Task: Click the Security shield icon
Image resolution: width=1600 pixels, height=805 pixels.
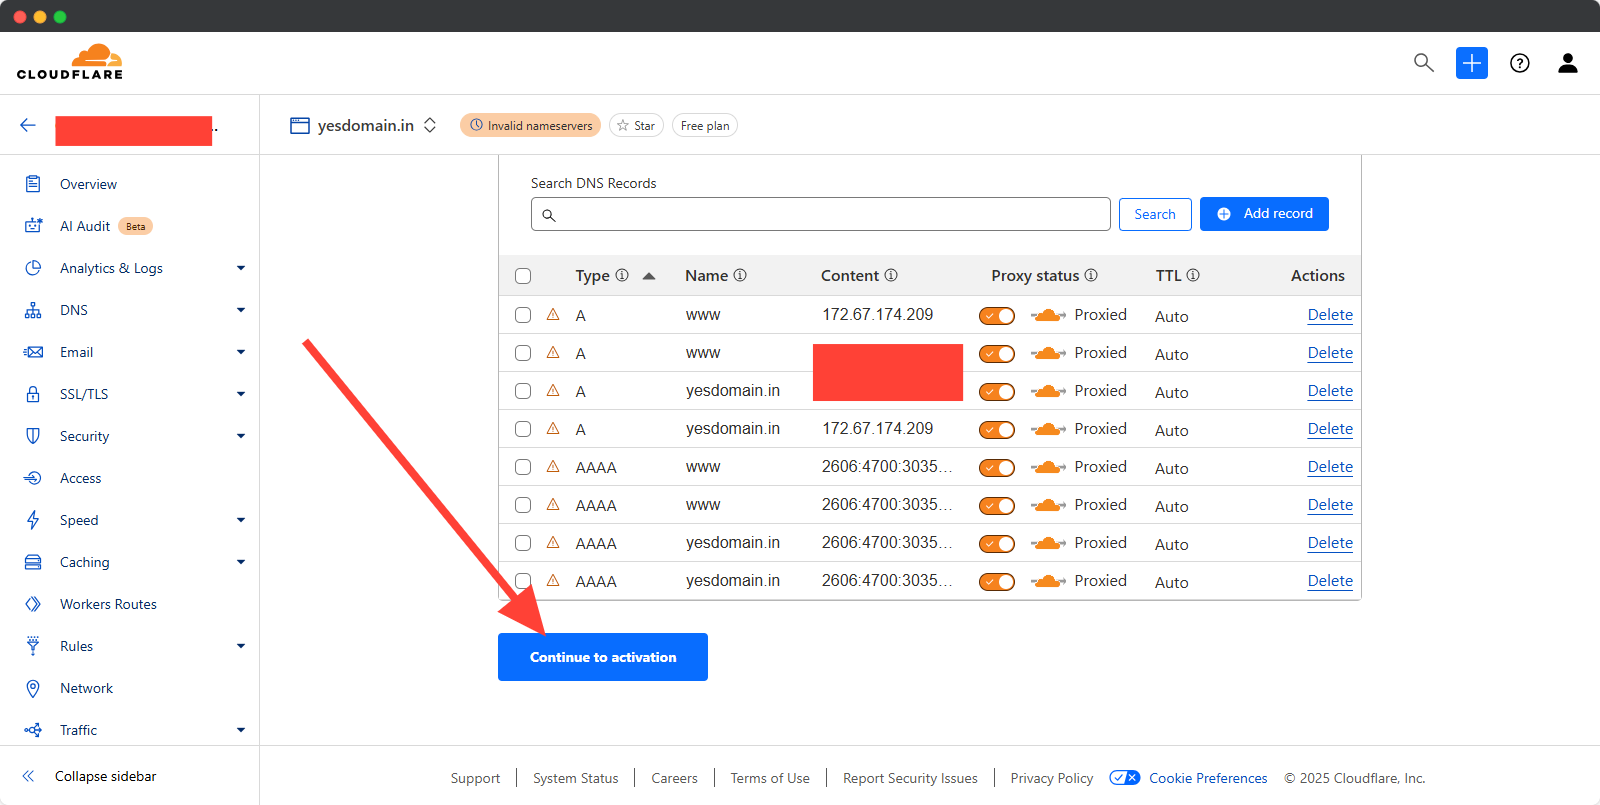Action: tap(33, 436)
